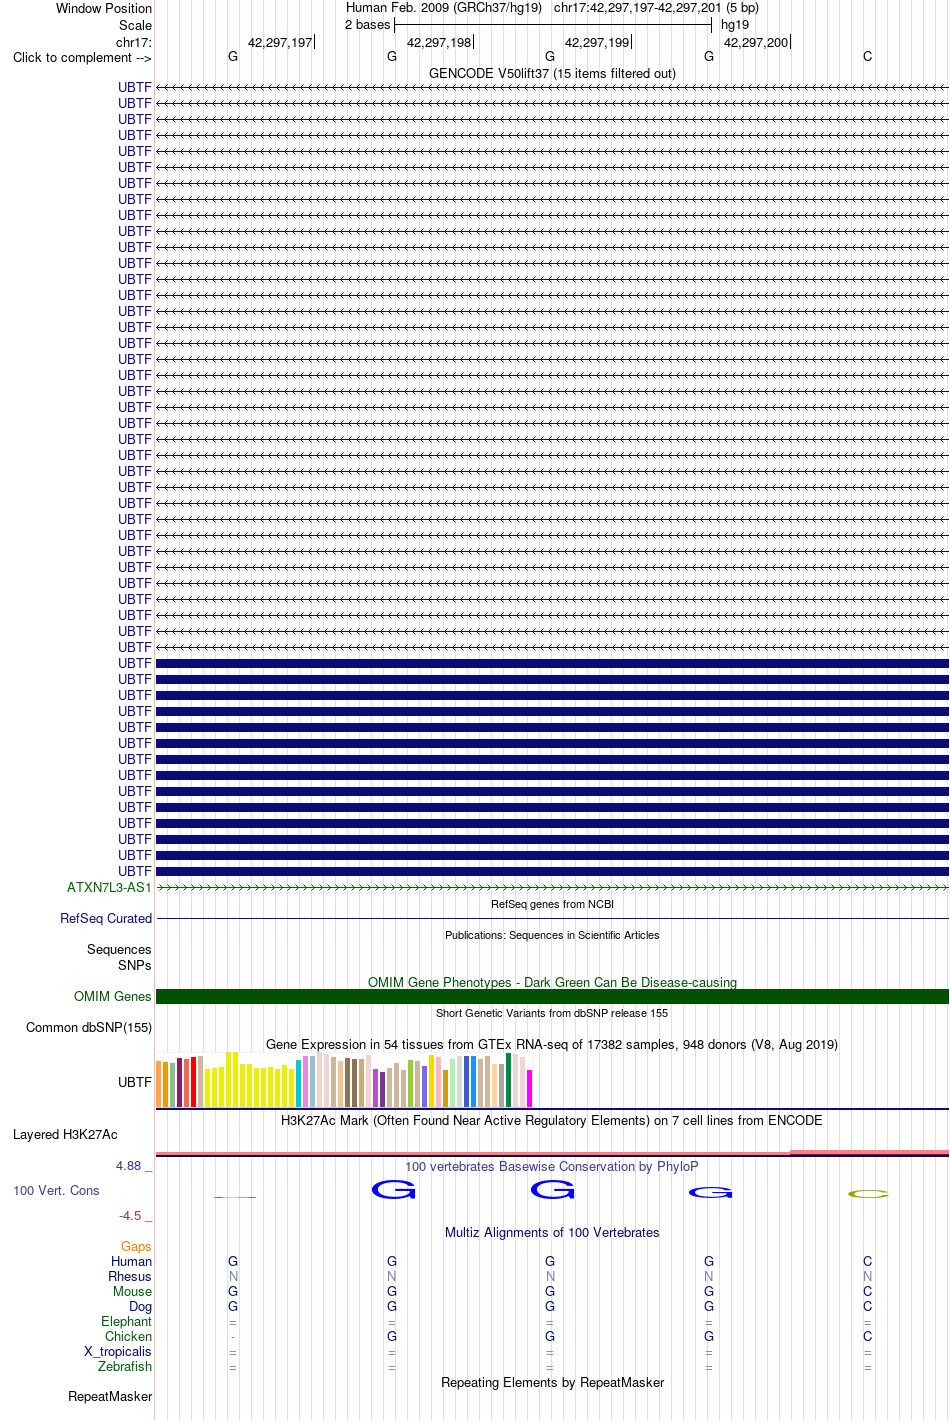The height and width of the screenshot is (1420, 950).
Task: Open the RefSeq Curated track label
Action: pyautogui.click(x=106, y=918)
